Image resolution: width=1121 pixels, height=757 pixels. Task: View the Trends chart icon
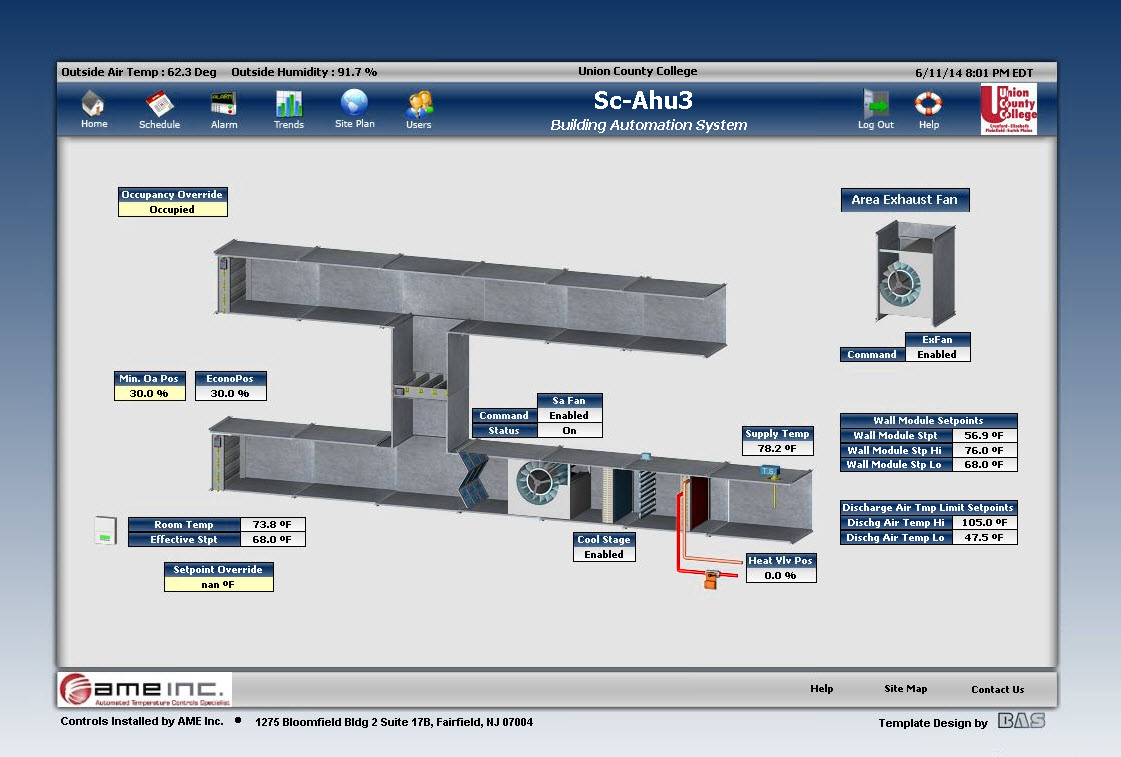pos(289,104)
